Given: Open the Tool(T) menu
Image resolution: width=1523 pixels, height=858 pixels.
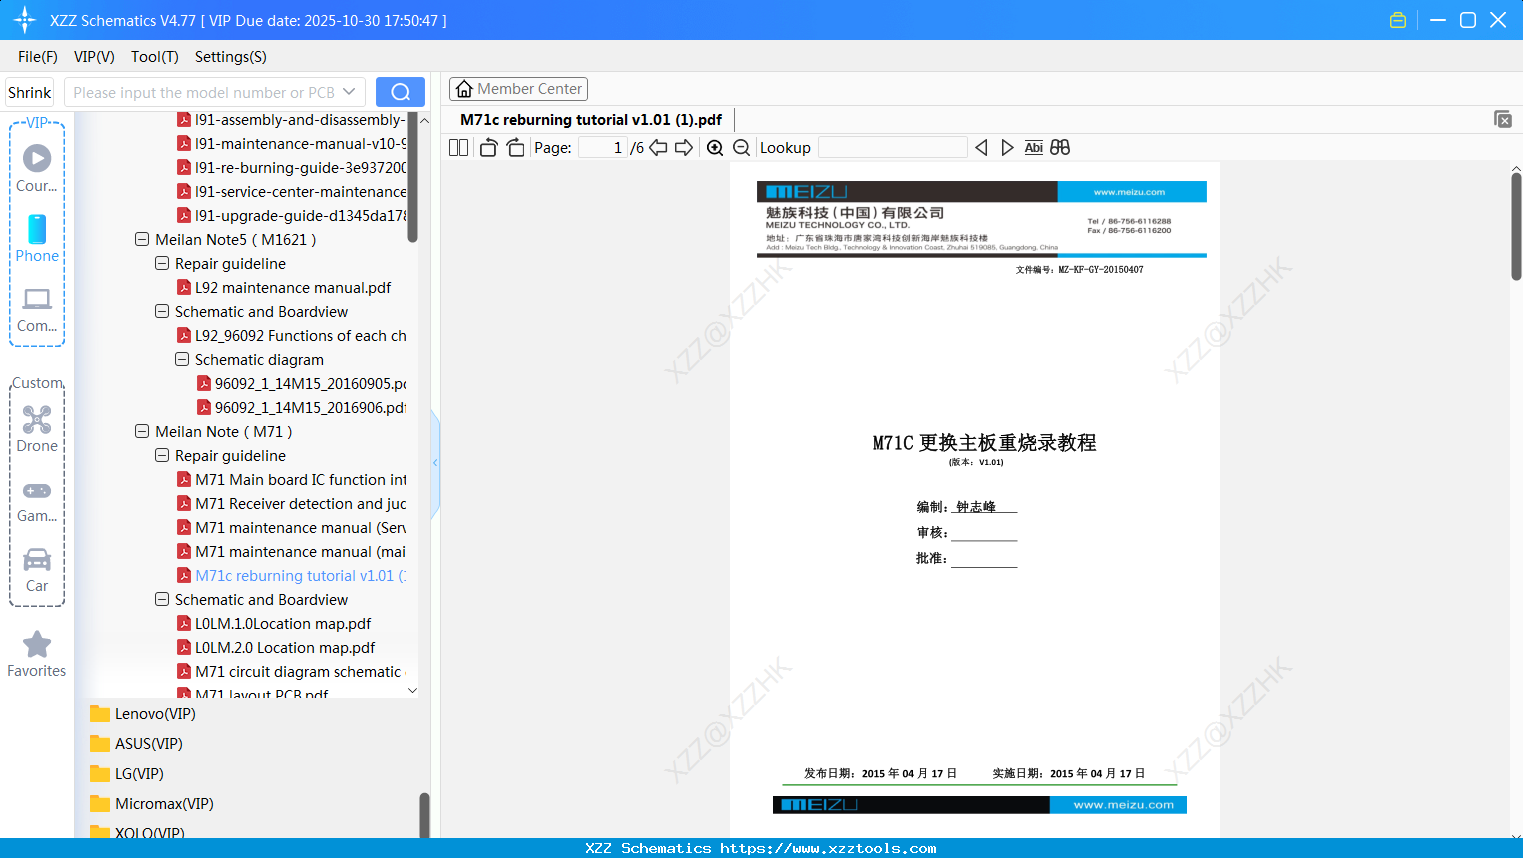Looking at the screenshot, I should click(x=154, y=57).
